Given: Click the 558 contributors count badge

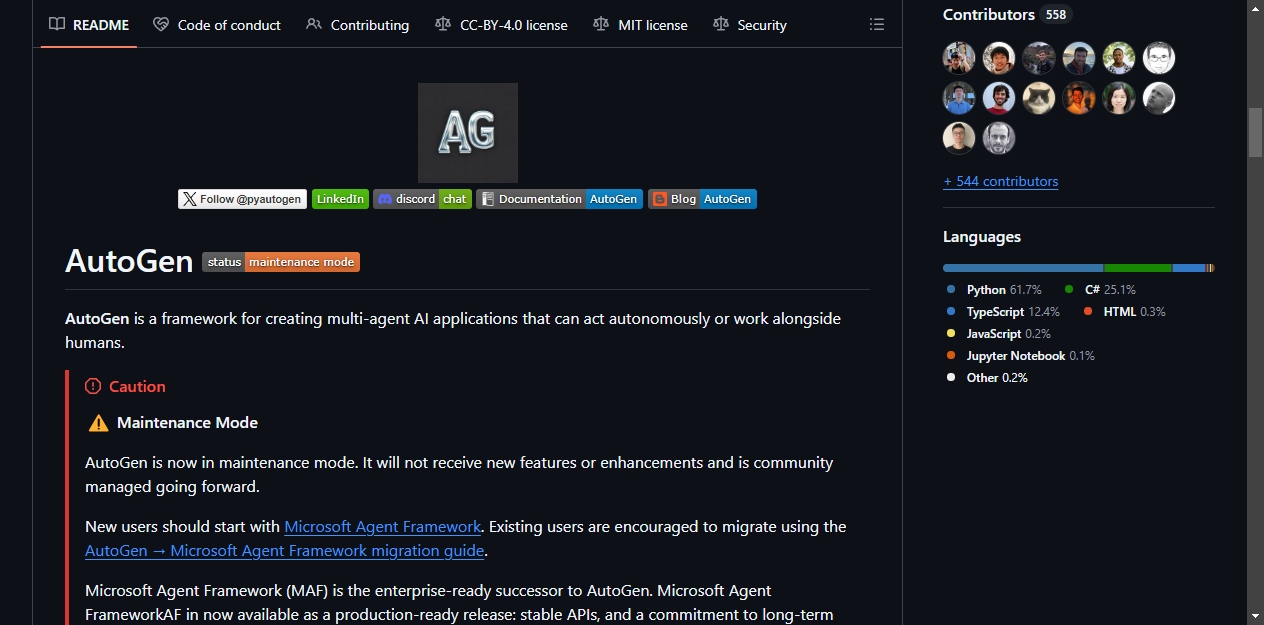Looking at the screenshot, I should click(1056, 15).
